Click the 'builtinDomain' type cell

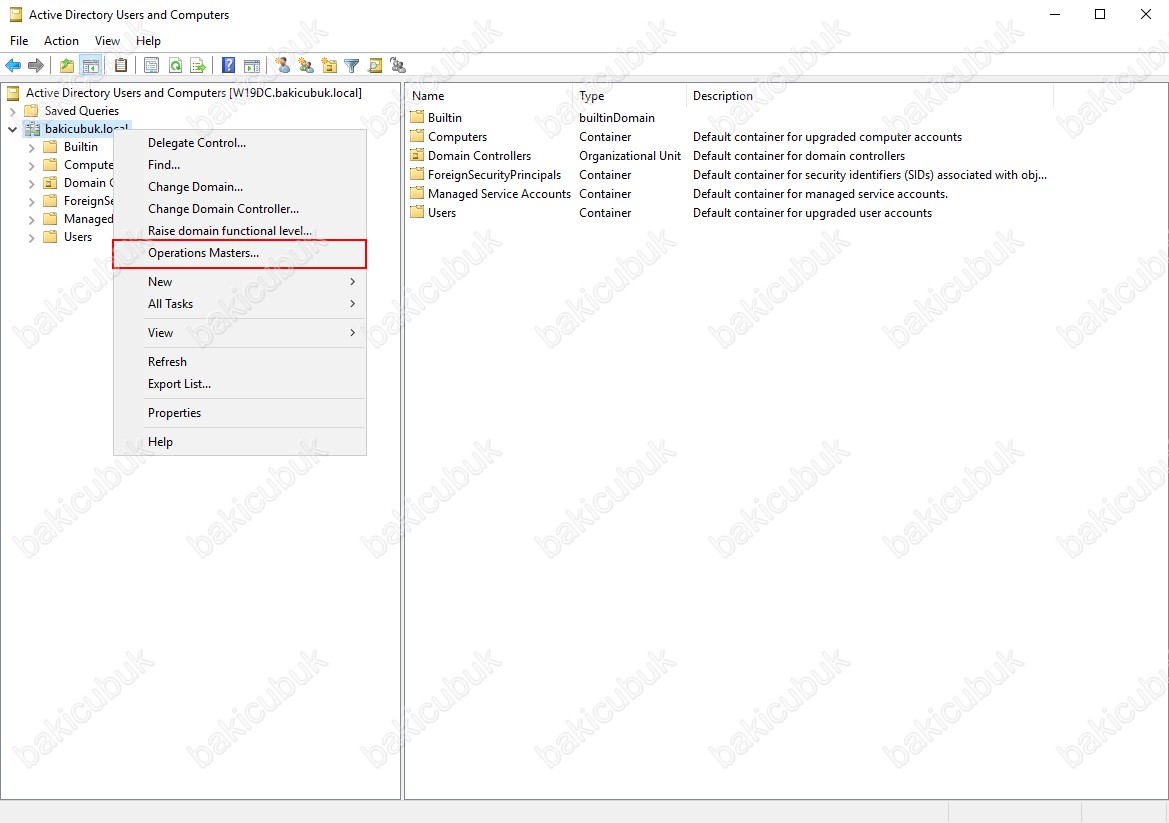click(617, 118)
